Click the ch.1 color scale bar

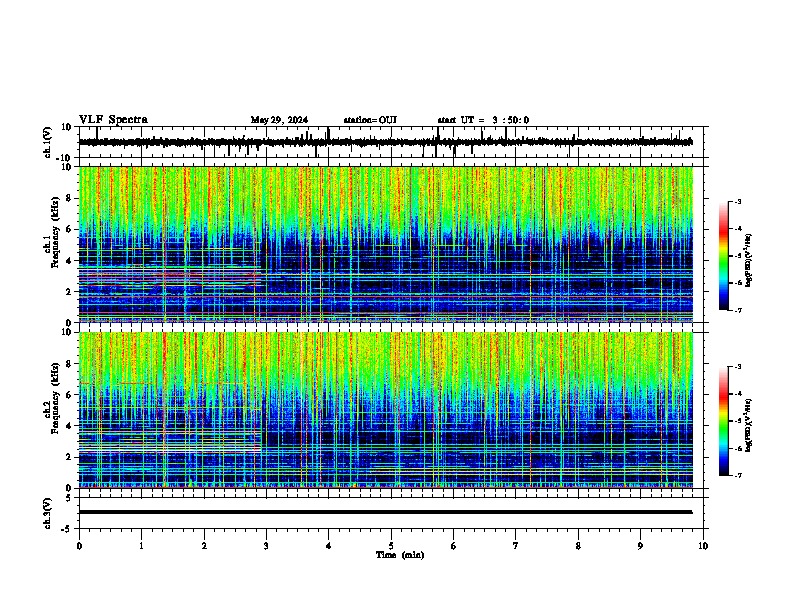pyautogui.click(x=724, y=256)
